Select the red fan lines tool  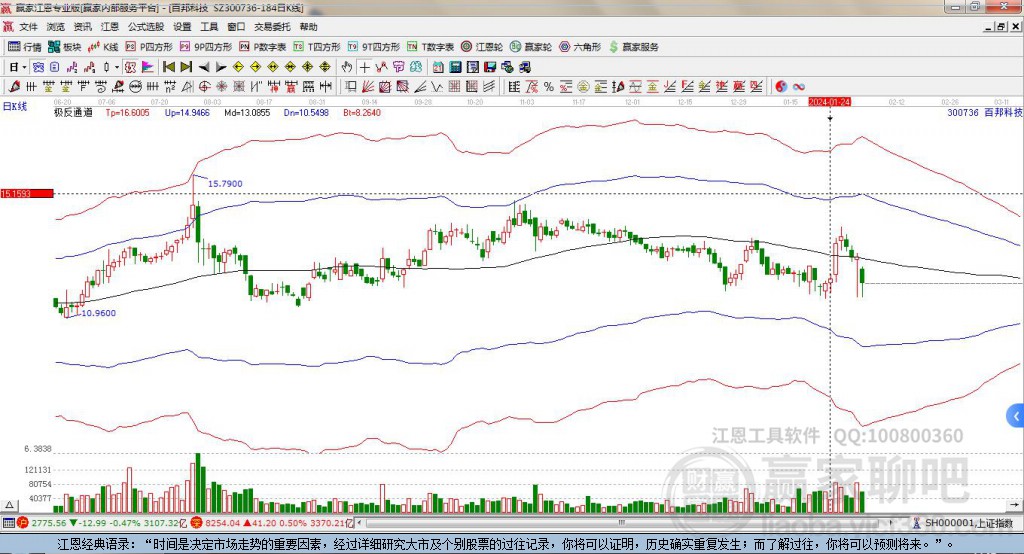click(368, 86)
